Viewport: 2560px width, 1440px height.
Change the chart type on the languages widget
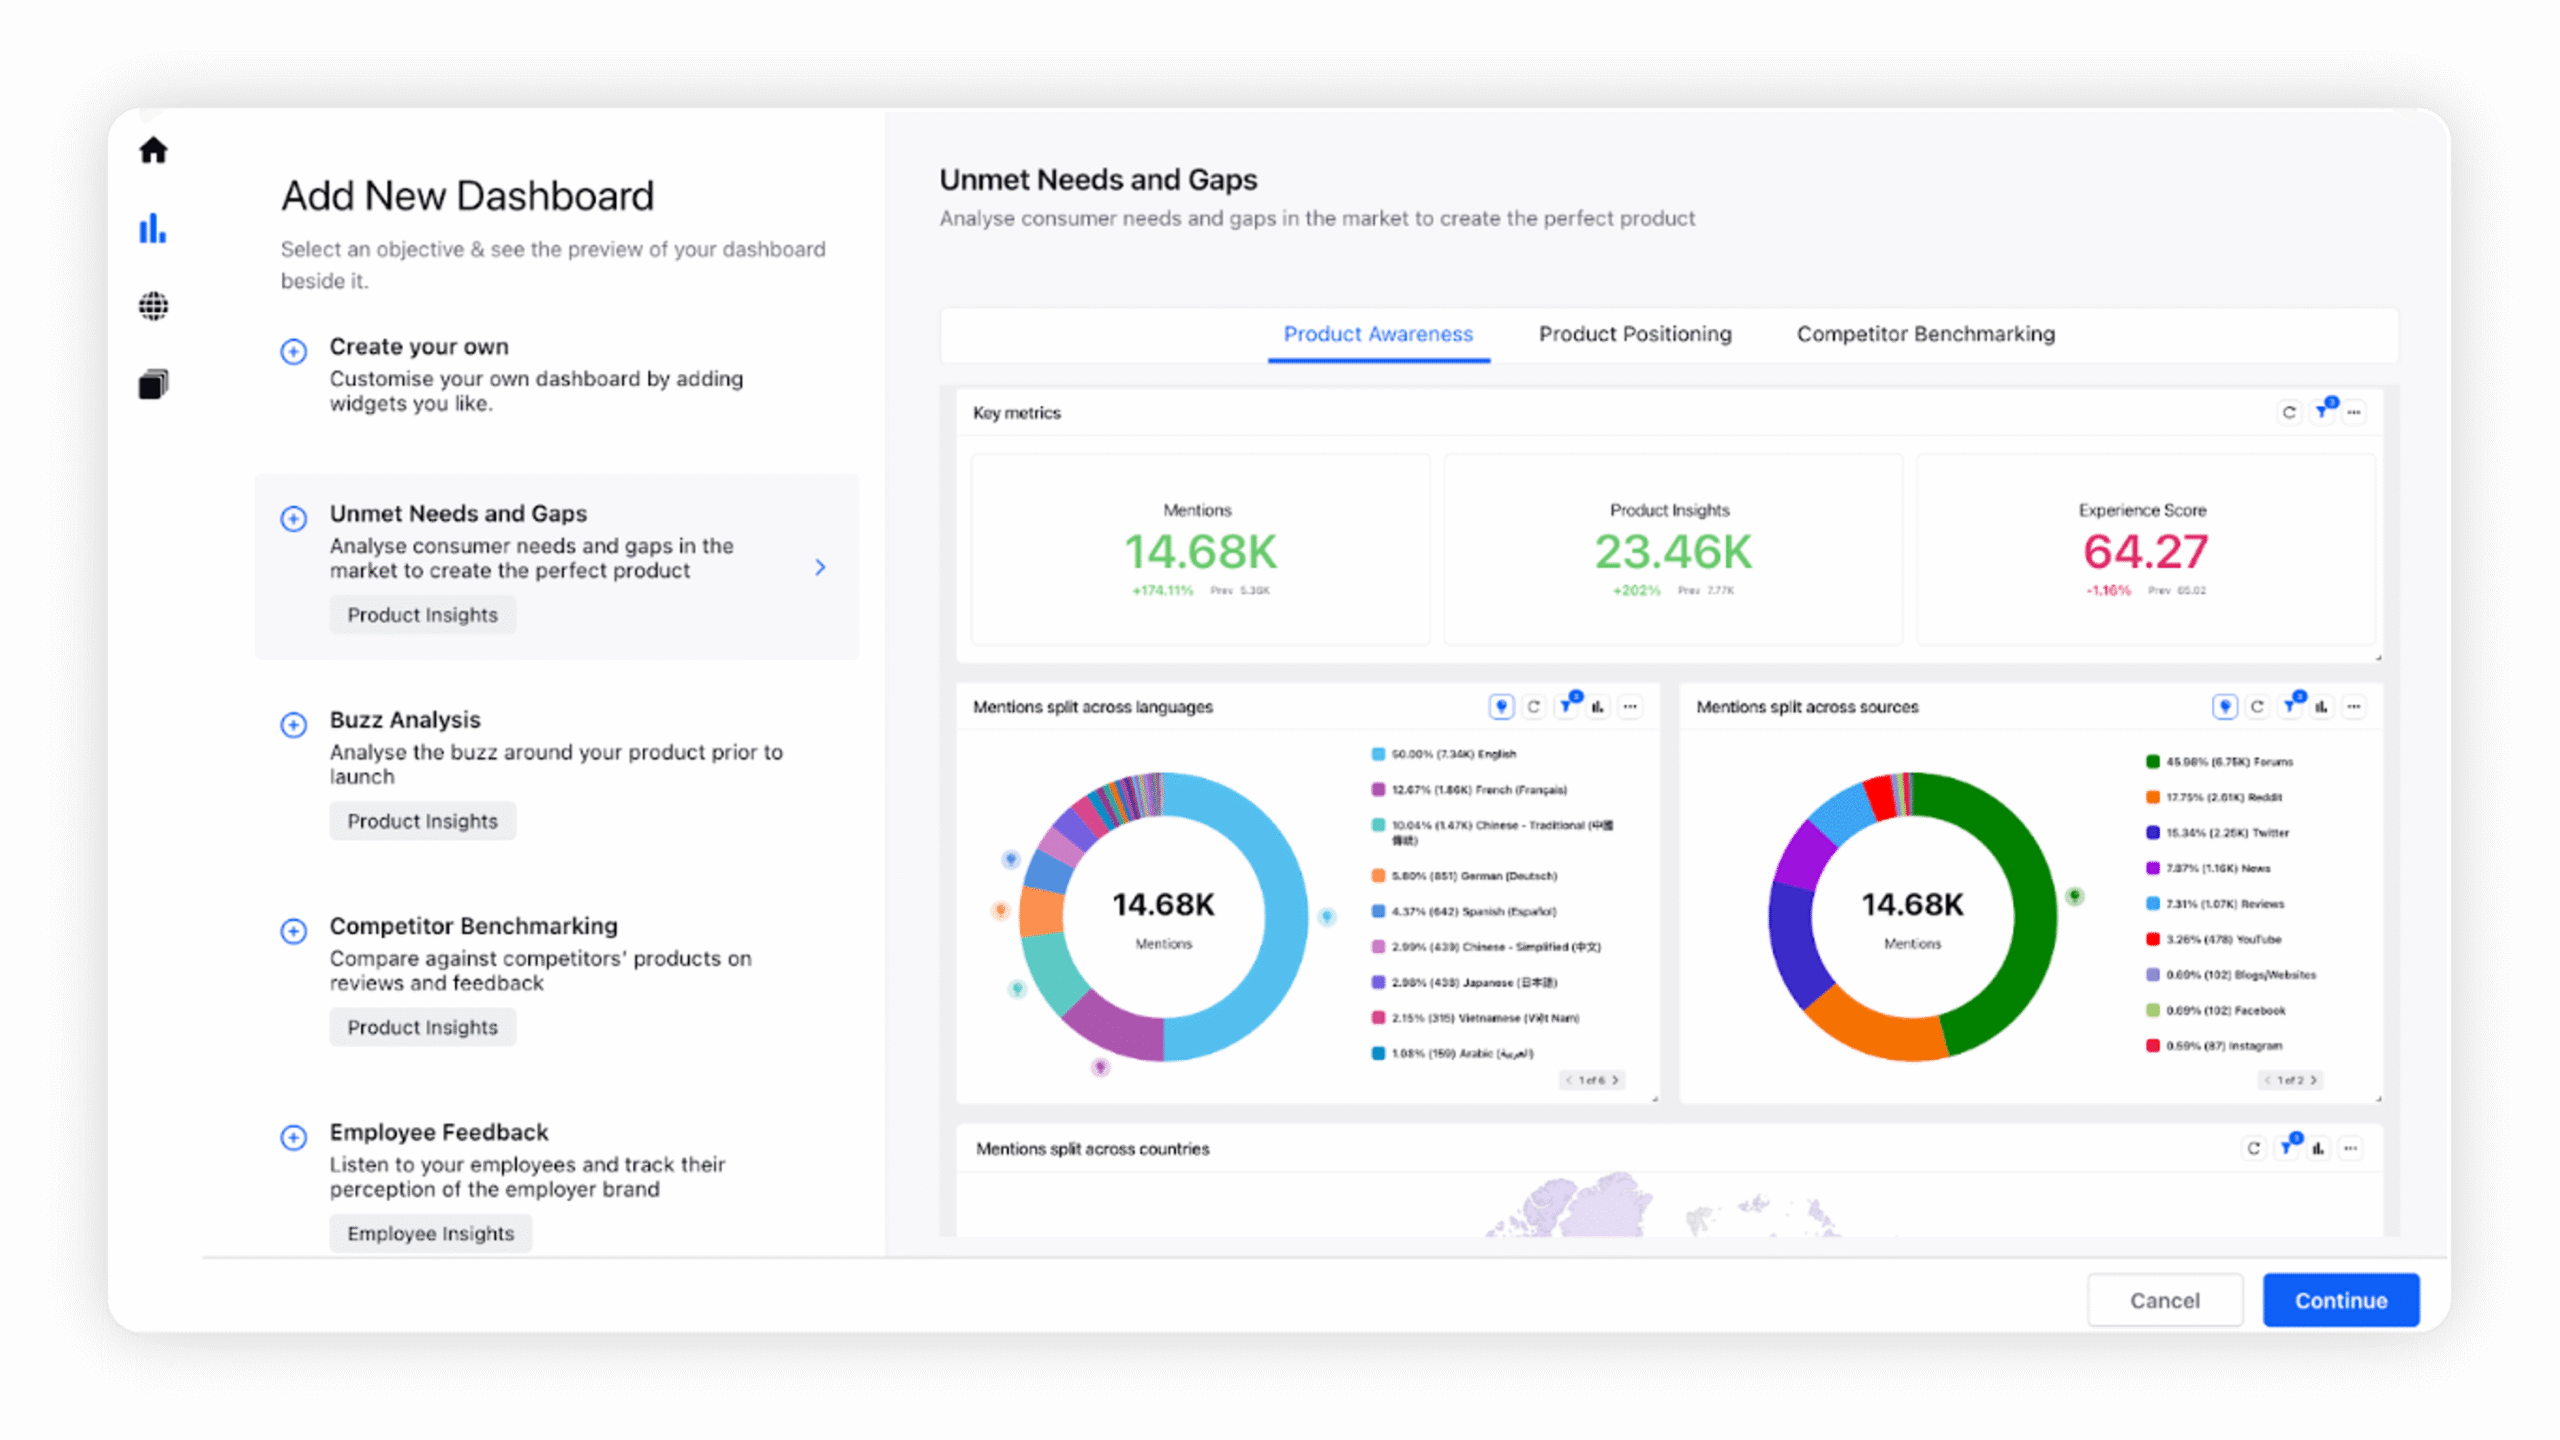[x=1598, y=707]
